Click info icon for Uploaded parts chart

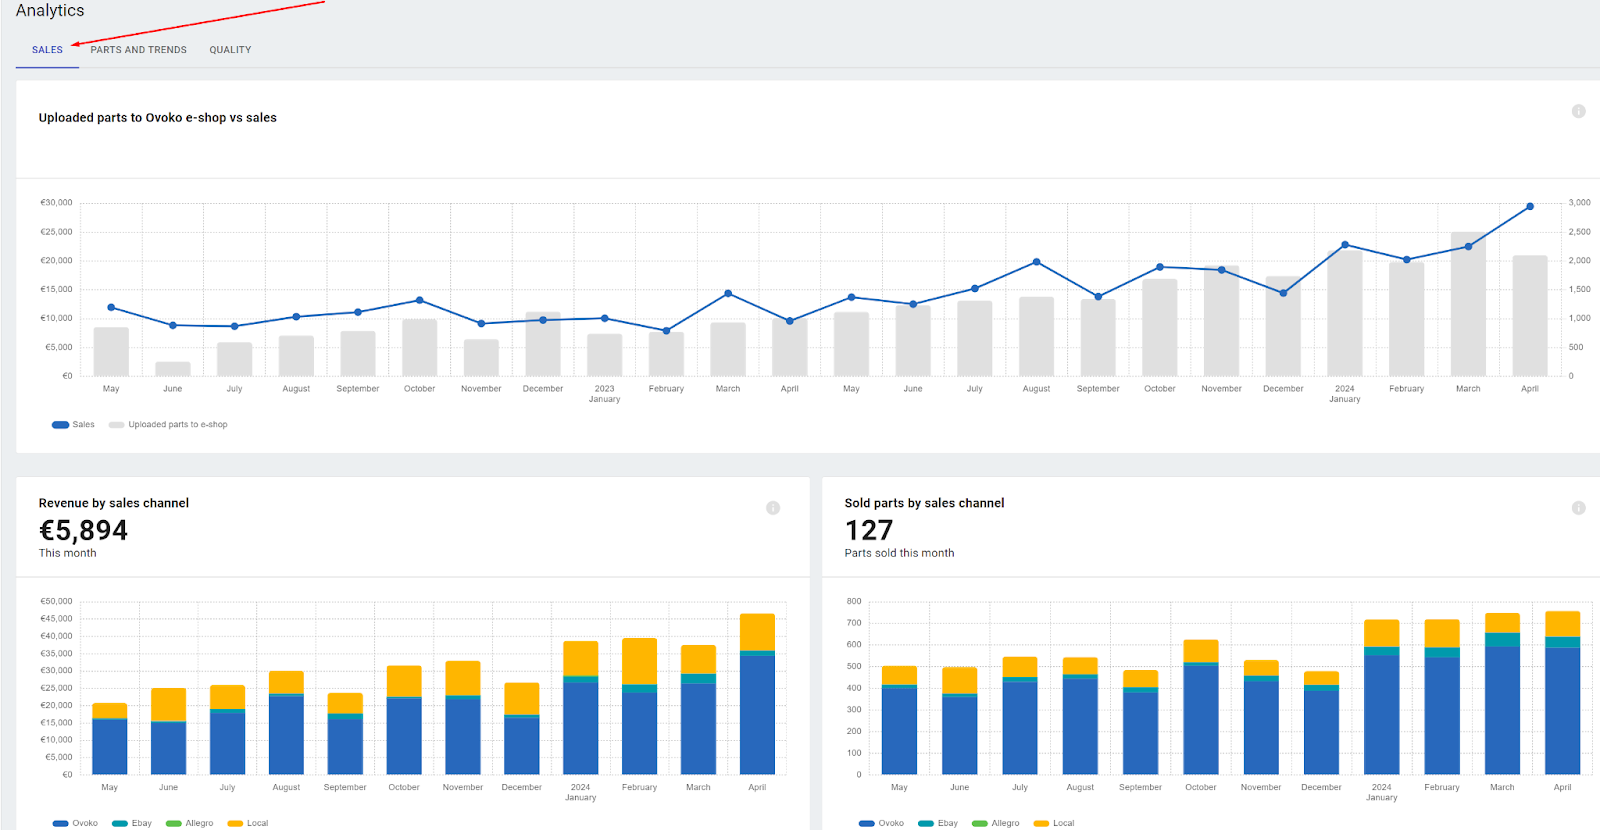(1578, 111)
